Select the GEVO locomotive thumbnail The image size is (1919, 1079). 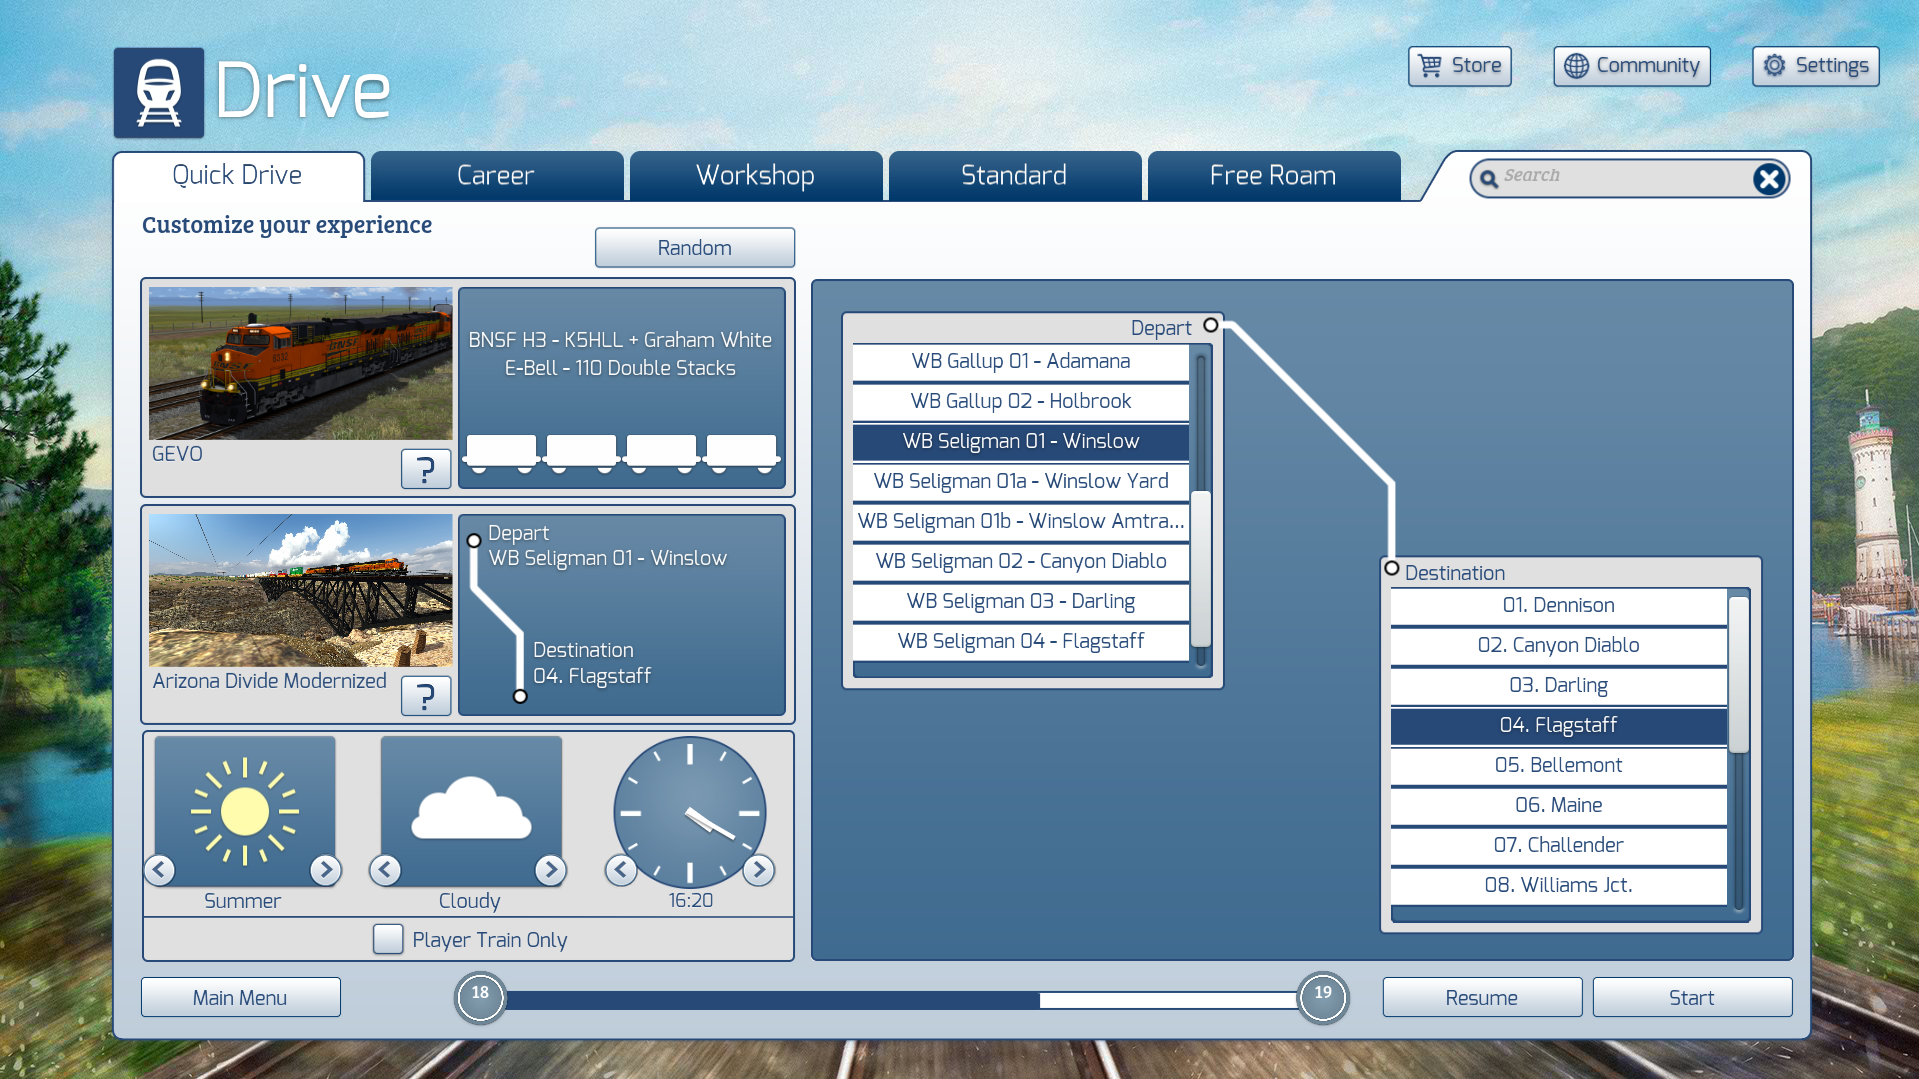pos(301,364)
